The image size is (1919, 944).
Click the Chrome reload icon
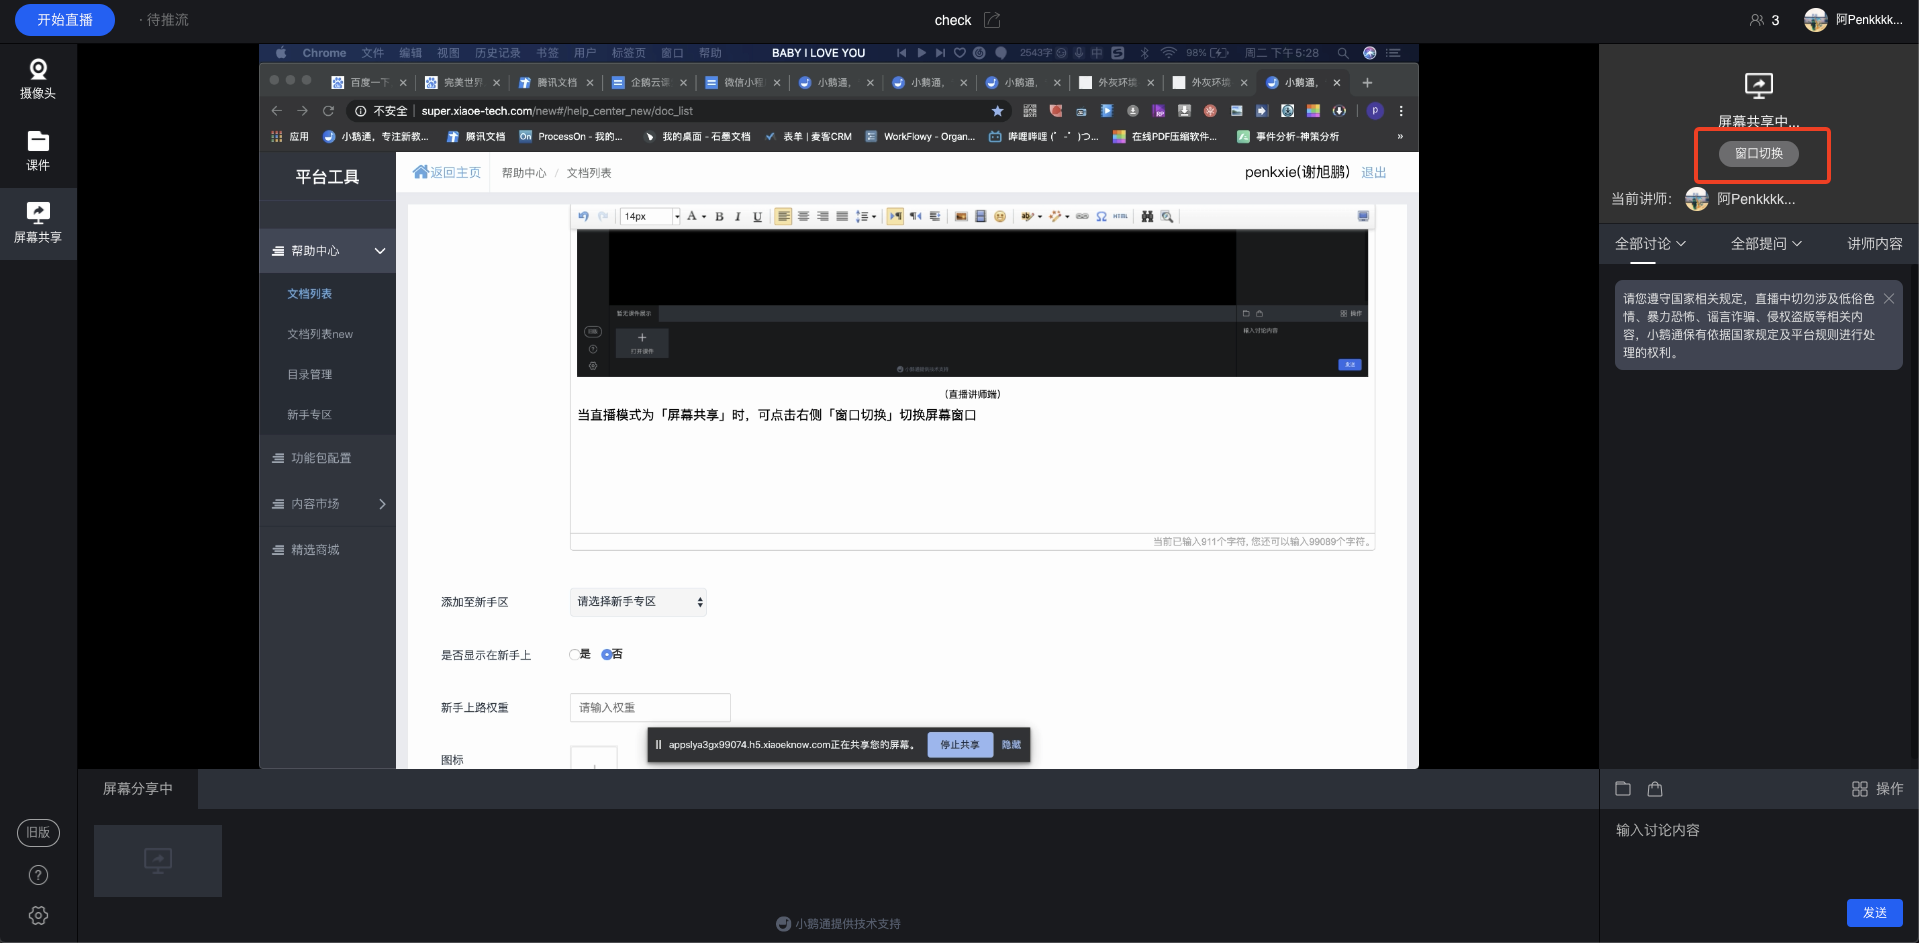(328, 111)
